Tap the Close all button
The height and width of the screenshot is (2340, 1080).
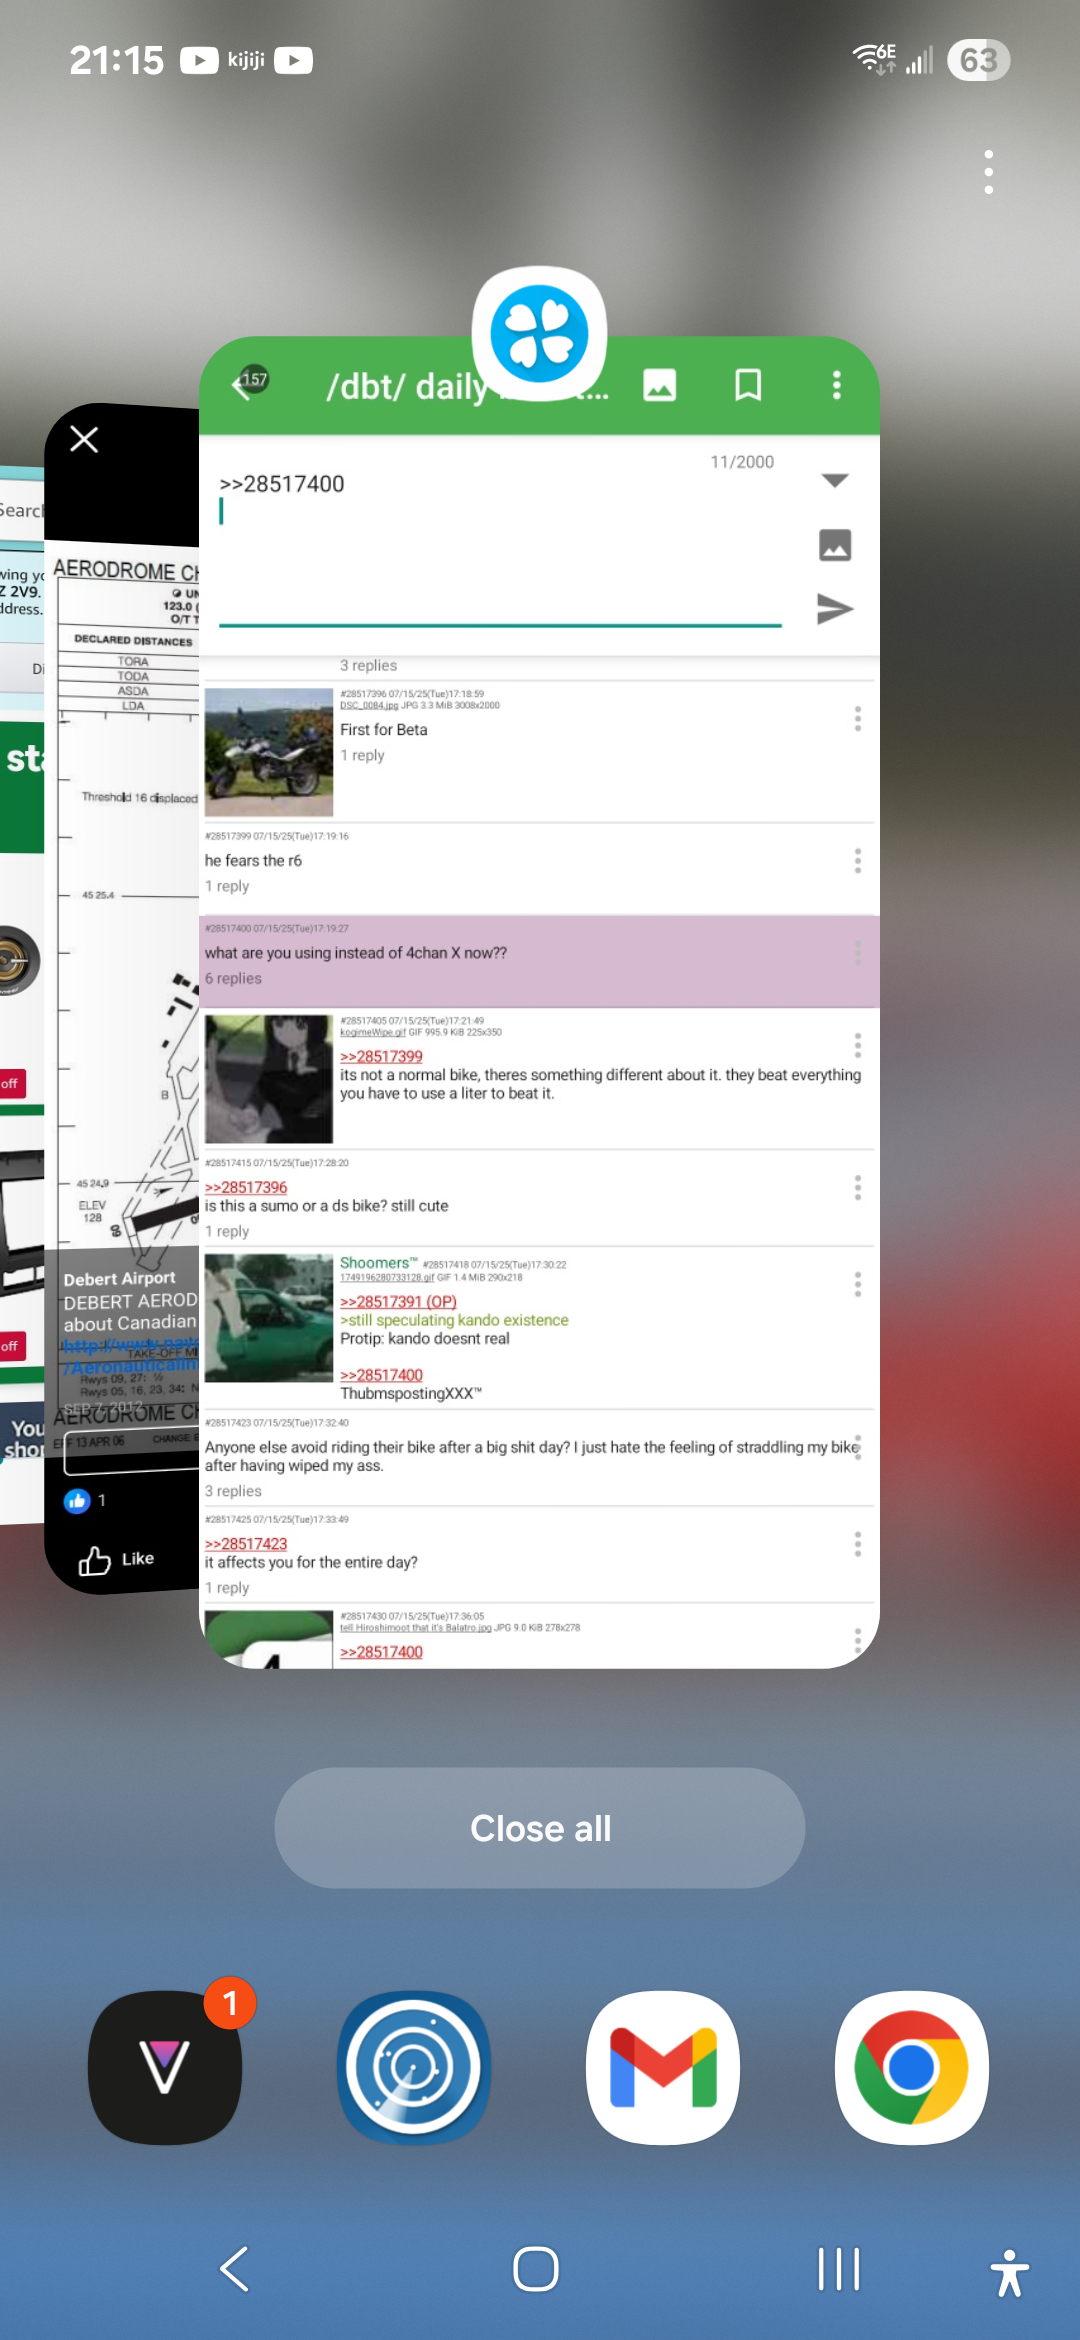tap(540, 1828)
